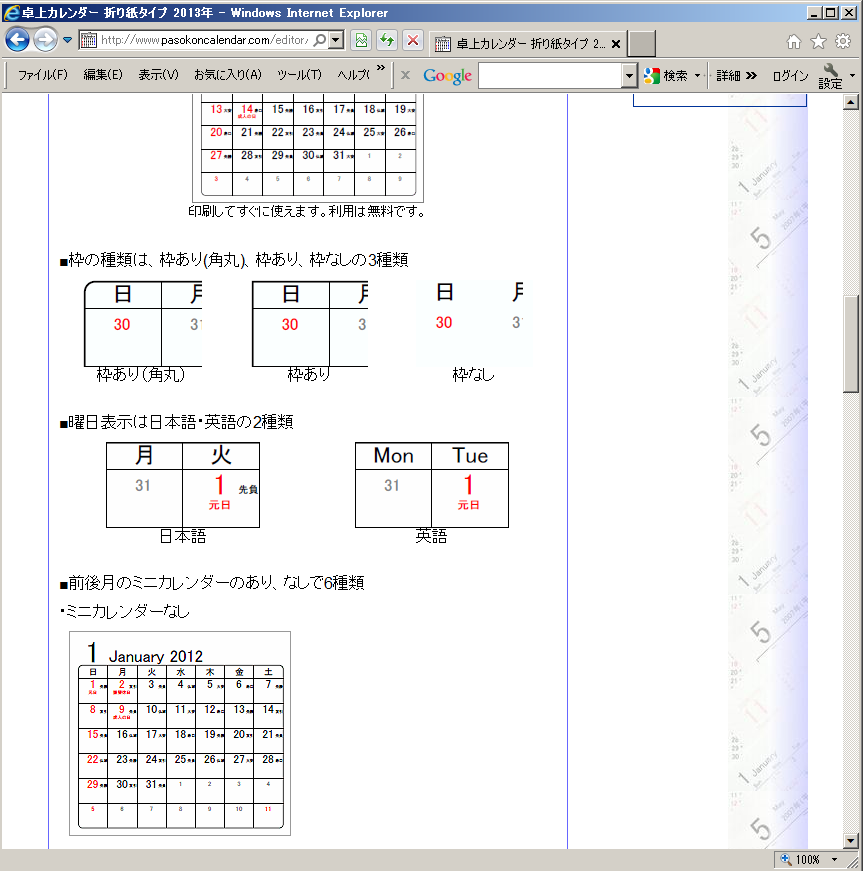Image resolution: width=863 pixels, height=871 pixels.
Task: Click the Stop loading red X icon
Action: tap(413, 40)
